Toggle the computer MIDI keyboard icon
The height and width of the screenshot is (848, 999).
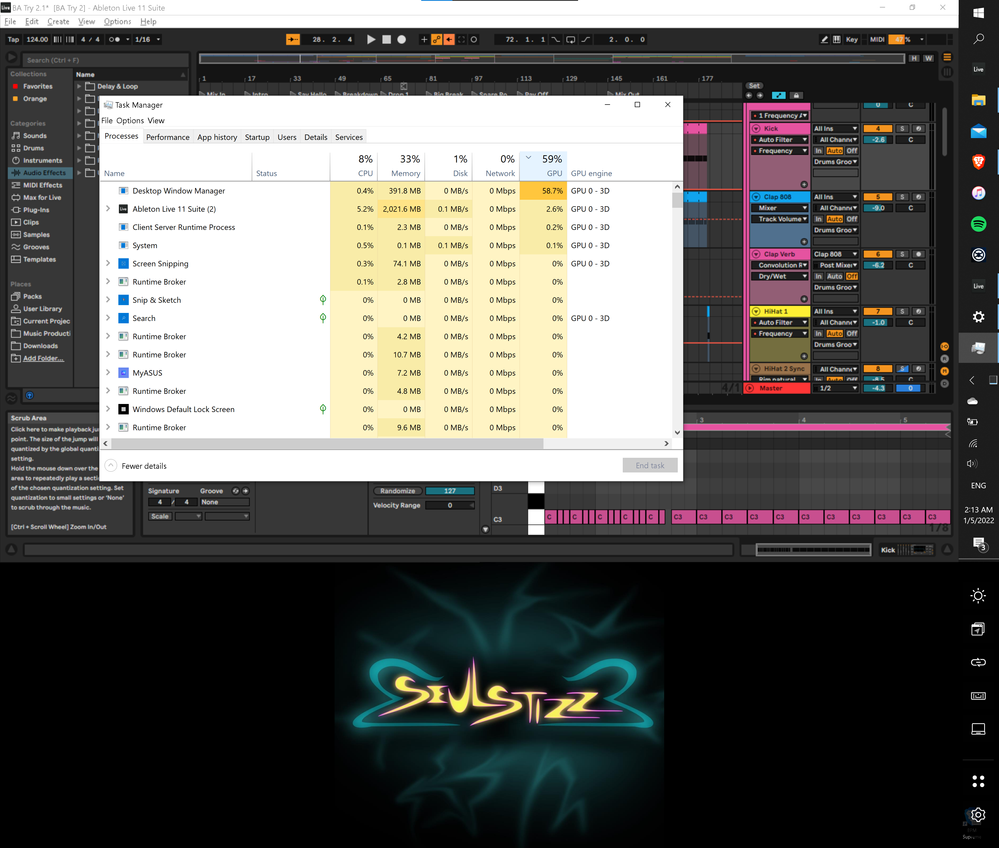point(837,40)
